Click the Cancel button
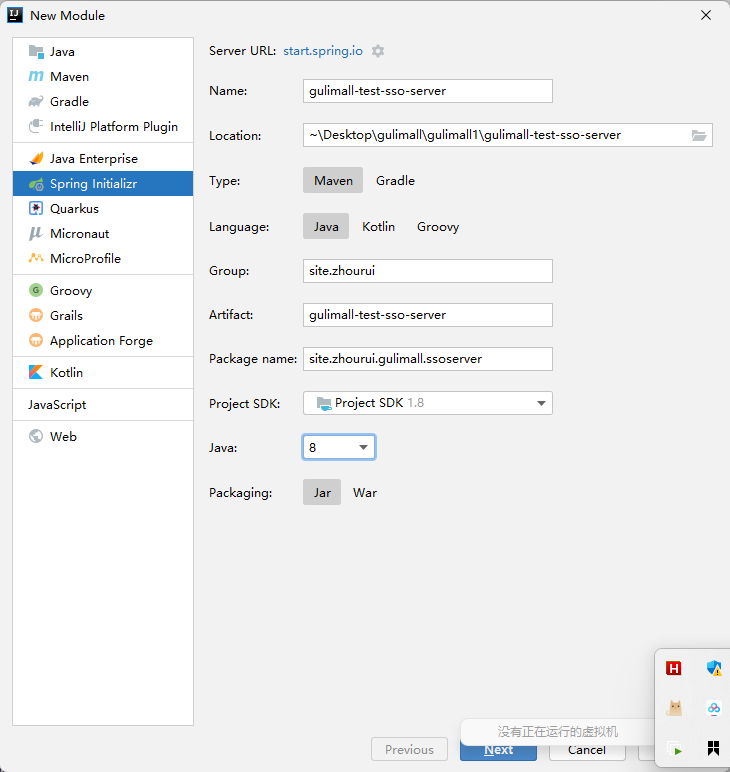 (587, 749)
